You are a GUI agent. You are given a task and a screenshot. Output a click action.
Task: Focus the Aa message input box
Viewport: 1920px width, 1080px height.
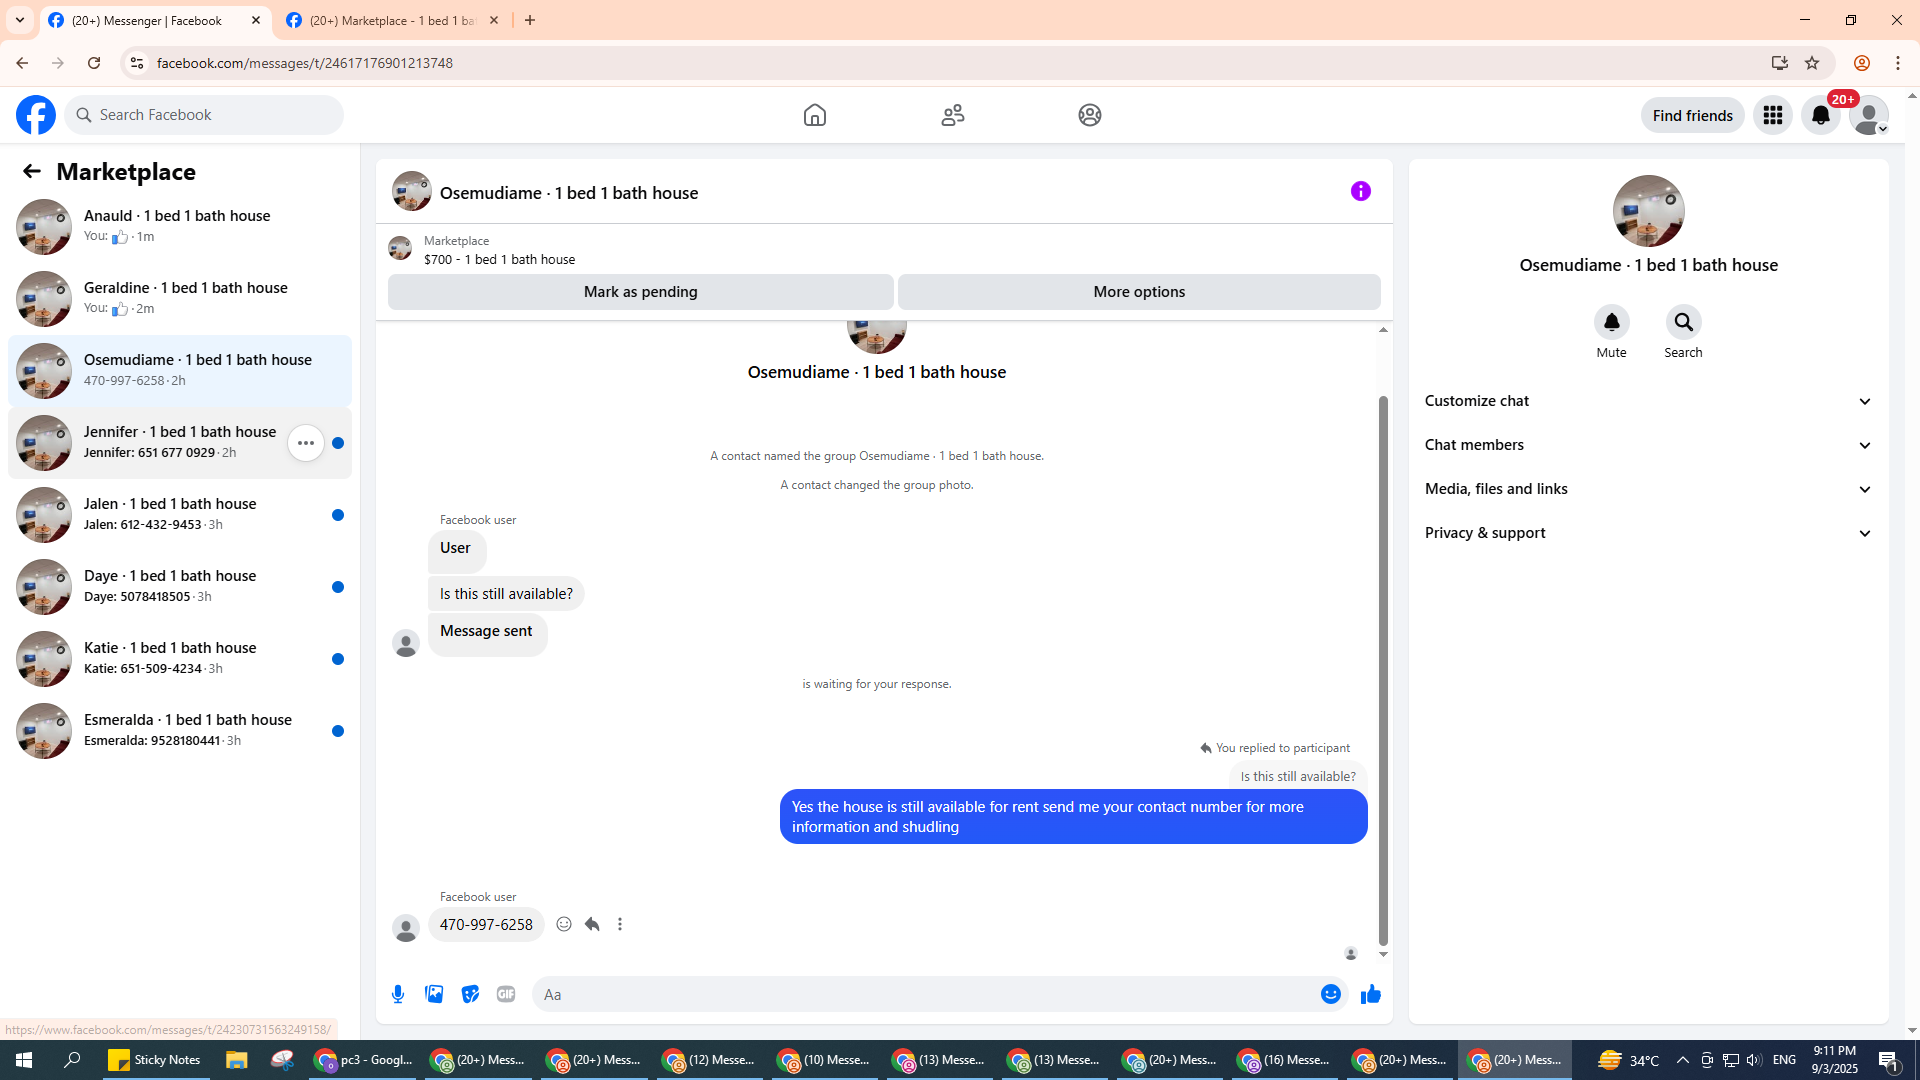click(x=925, y=994)
